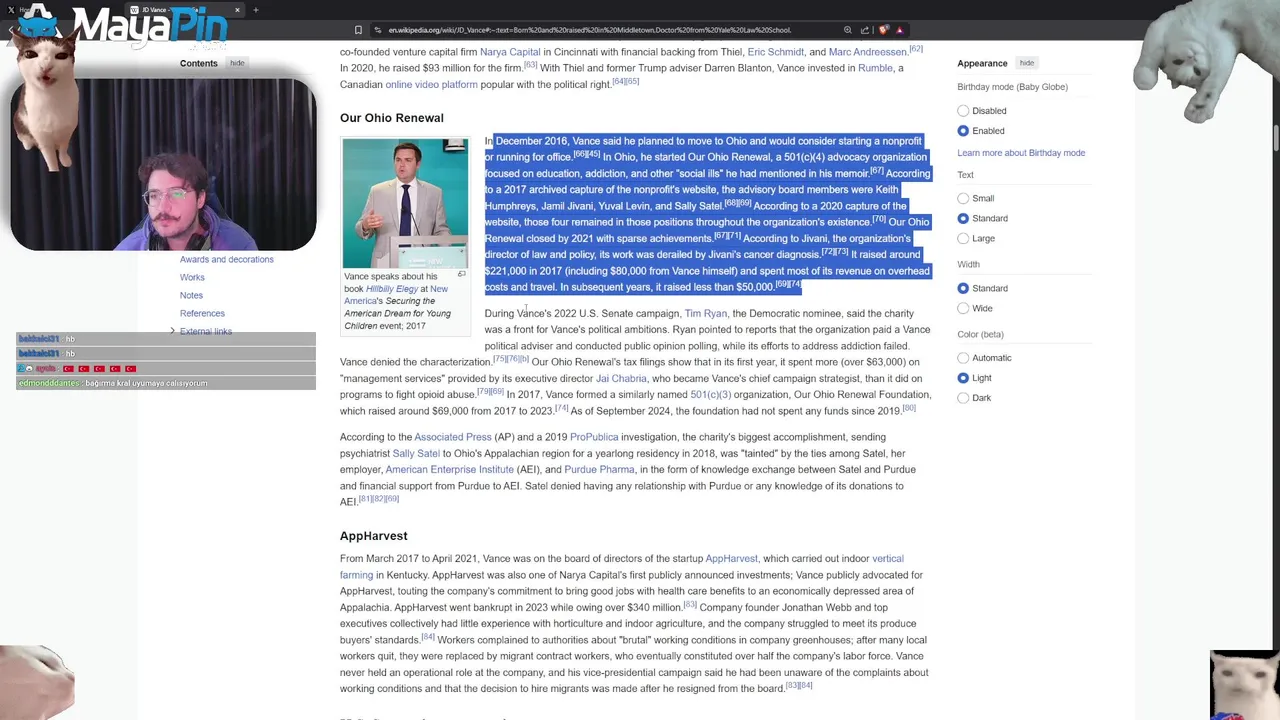The width and height of the screenshot is (1280, 720).
Task: Open Hillbilly Elegy link in image caption
Action: pyautogui.click(x=392, y=289)
